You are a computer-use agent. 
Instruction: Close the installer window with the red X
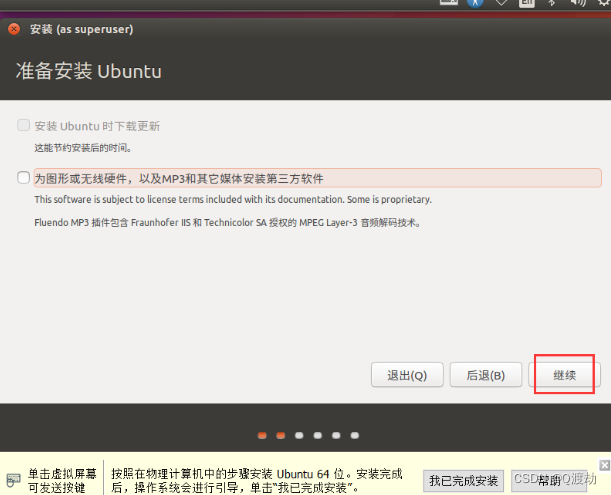[14, 29]
